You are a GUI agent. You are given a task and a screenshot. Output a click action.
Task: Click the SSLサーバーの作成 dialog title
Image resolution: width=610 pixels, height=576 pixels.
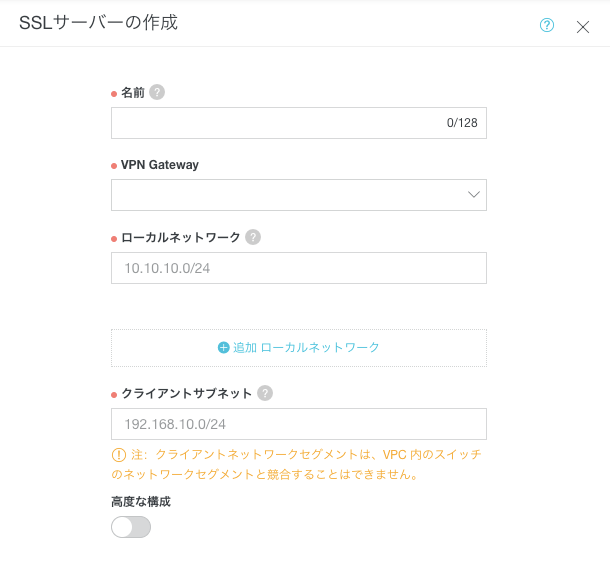[x=98, y=23]
